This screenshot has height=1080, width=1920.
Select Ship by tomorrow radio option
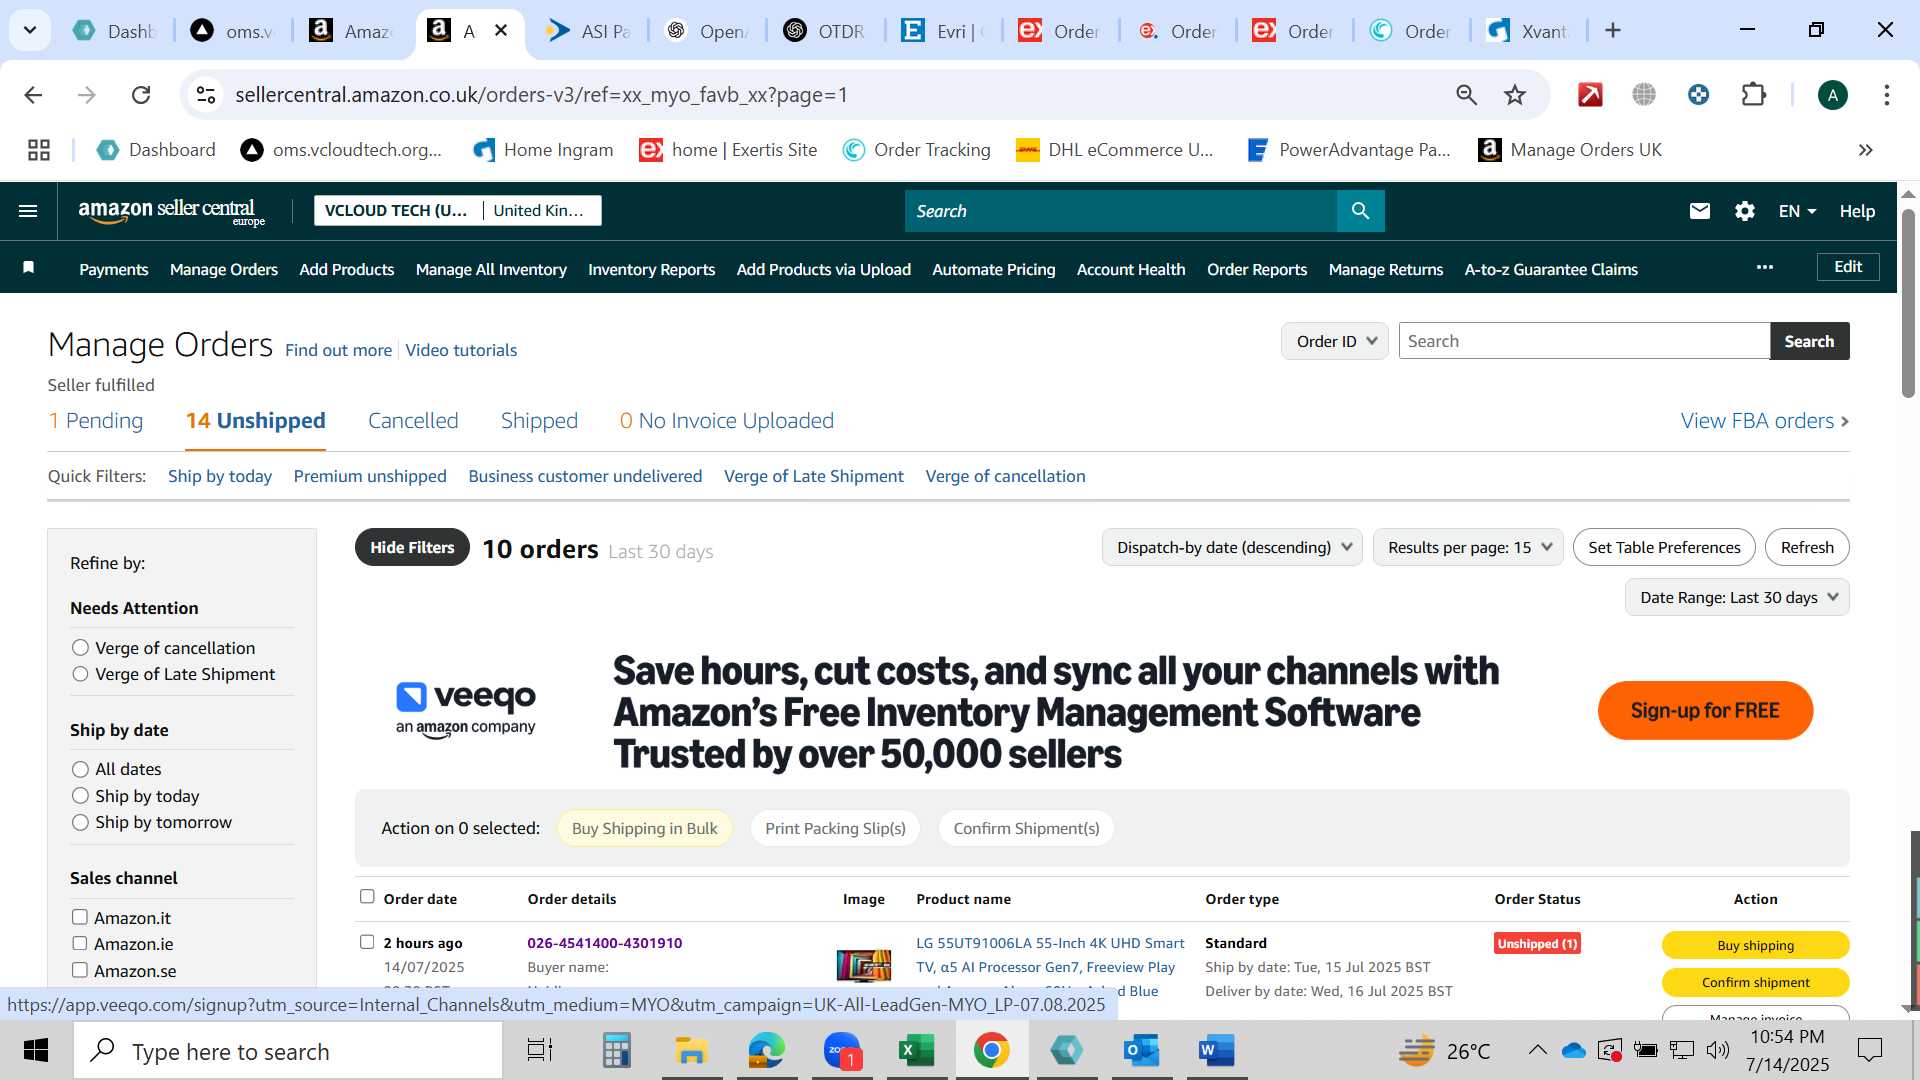[80, 822]
